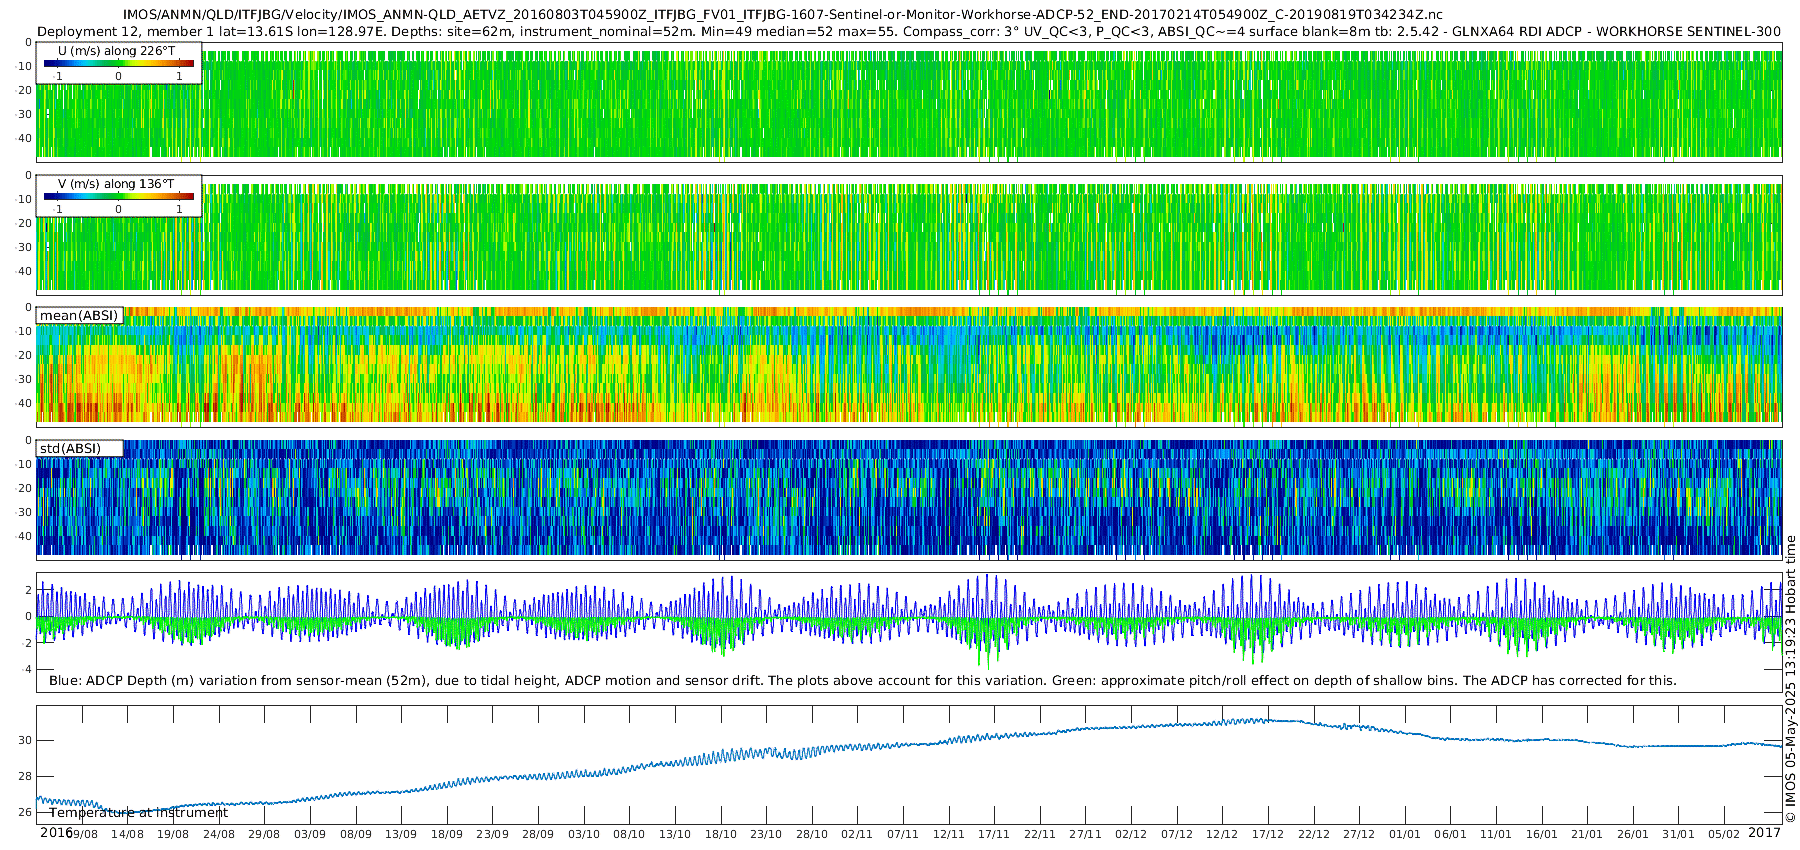Click the 14/08 date tick label
The image size is (1800, 850).
coord(127,835)
